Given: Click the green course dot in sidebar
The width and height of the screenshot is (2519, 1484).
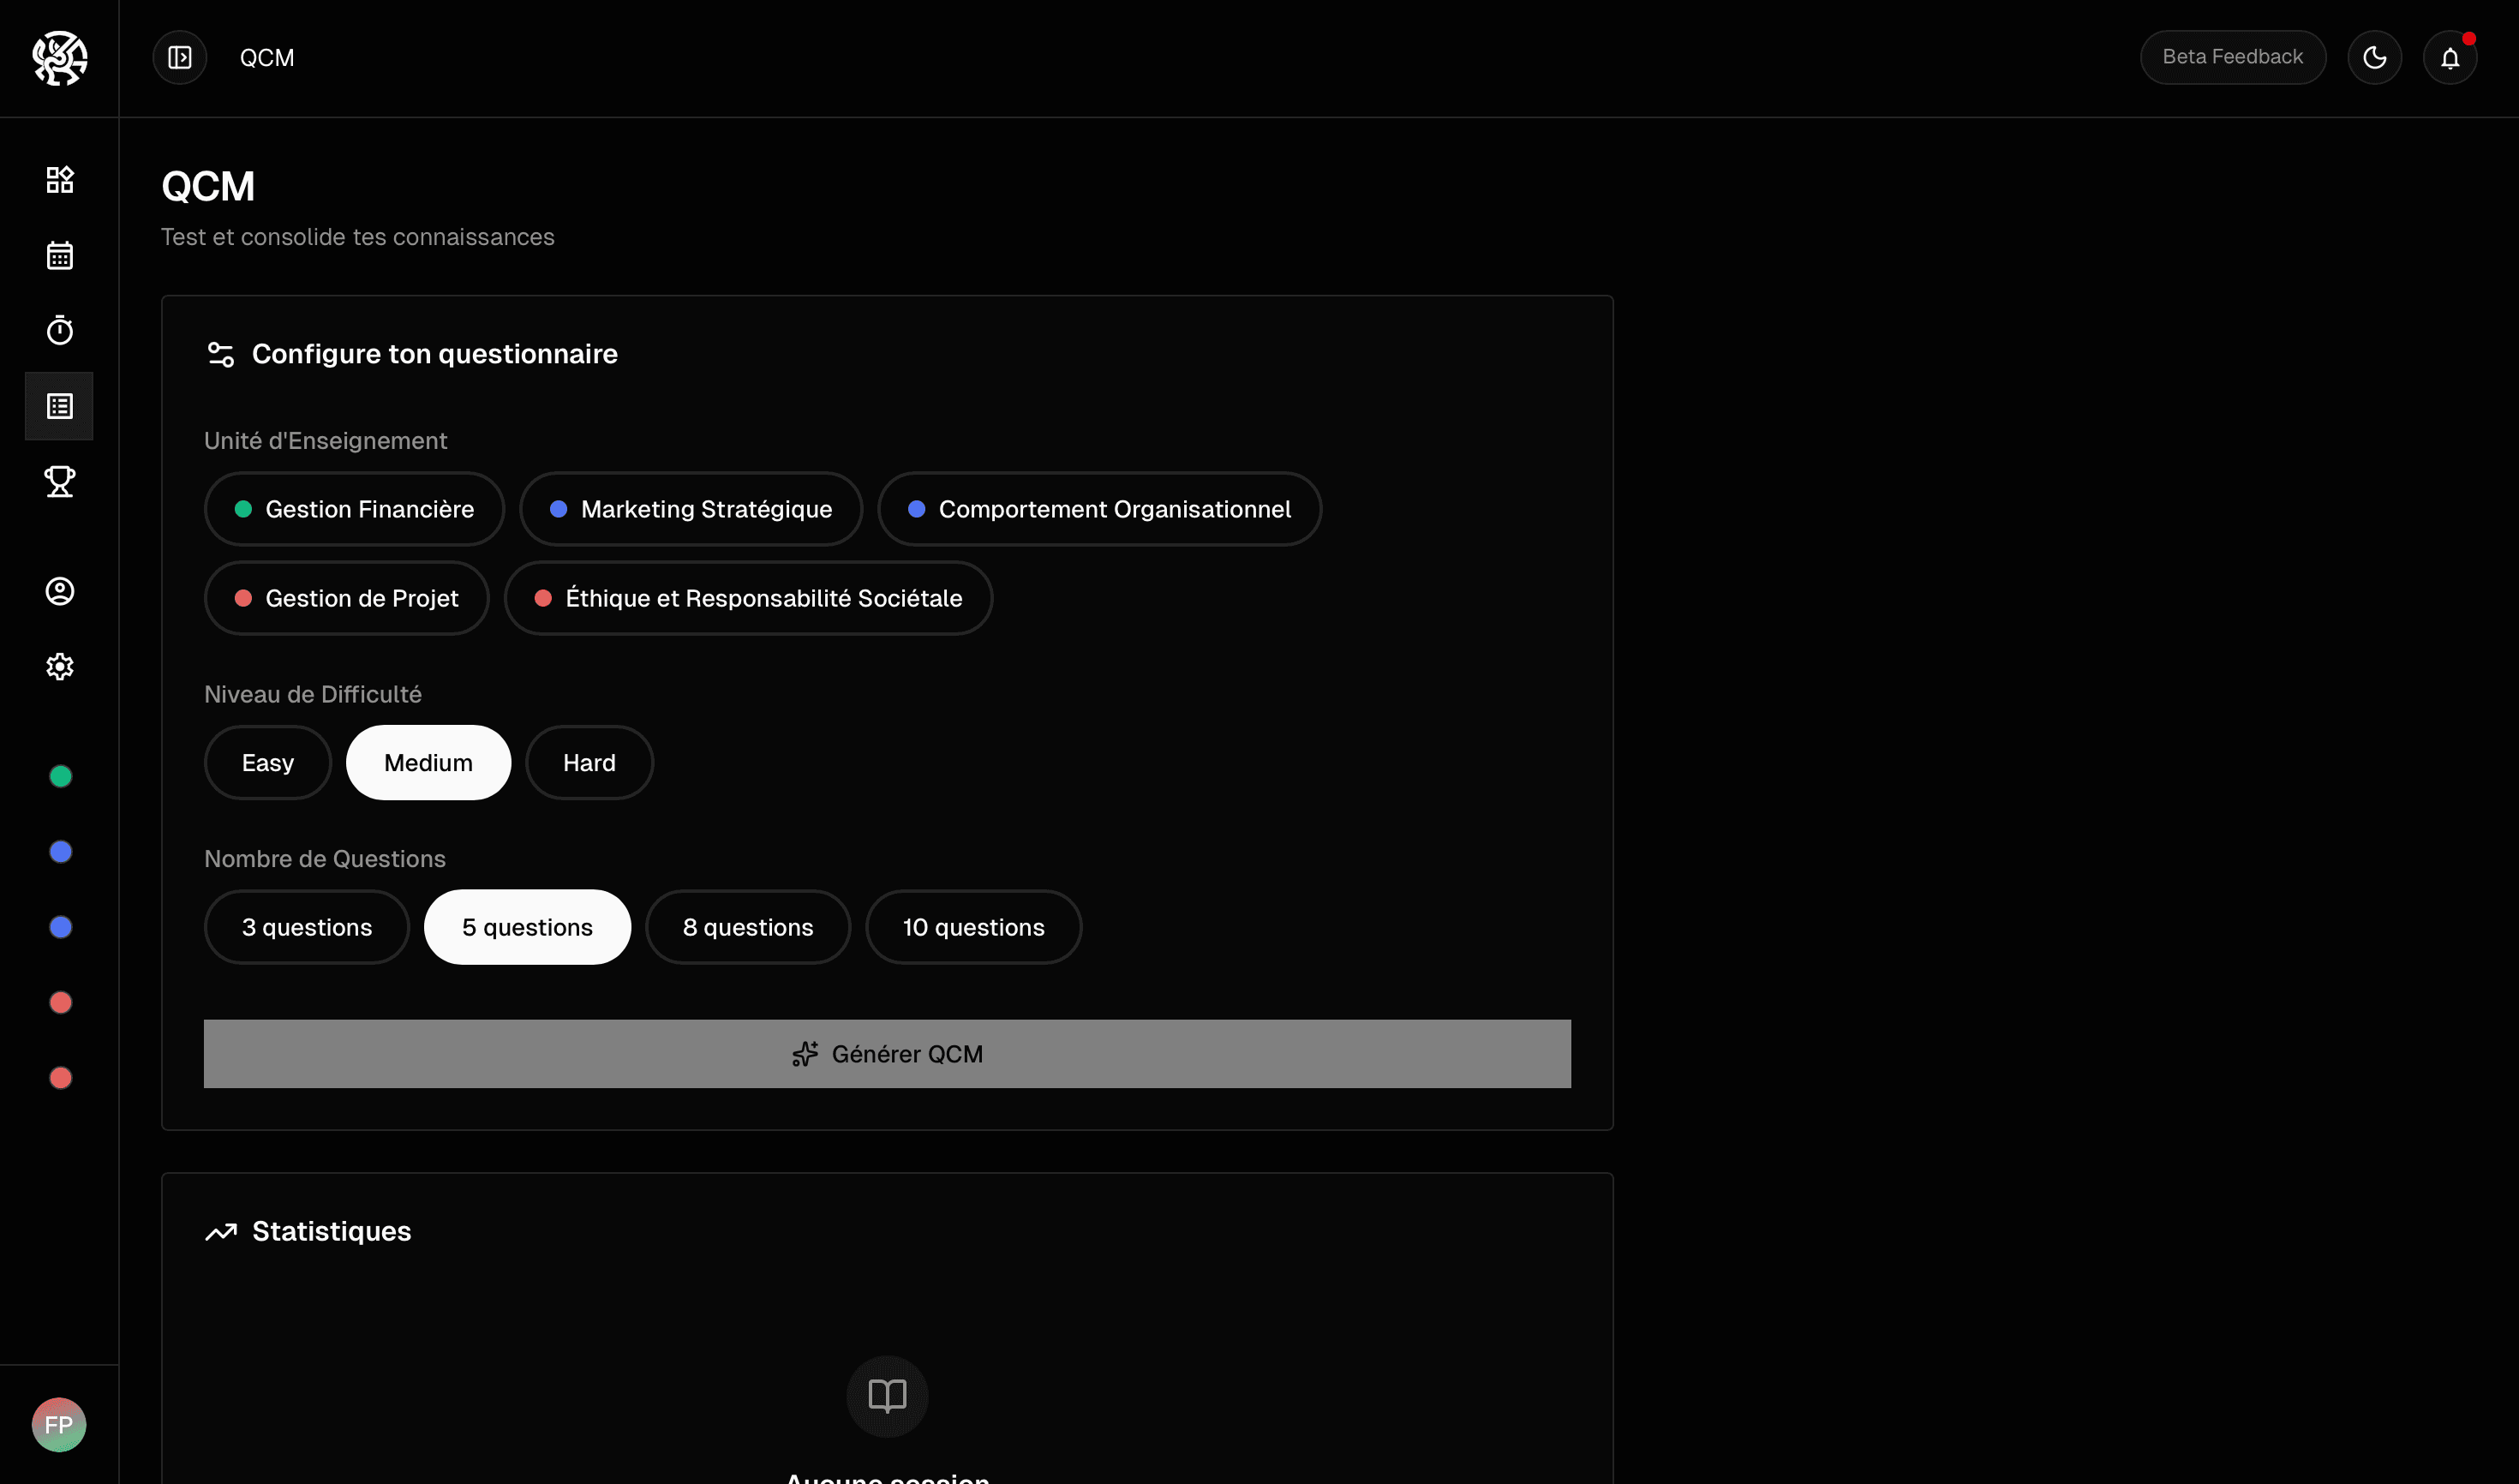Looking at the screenshot, I should 60,777.
